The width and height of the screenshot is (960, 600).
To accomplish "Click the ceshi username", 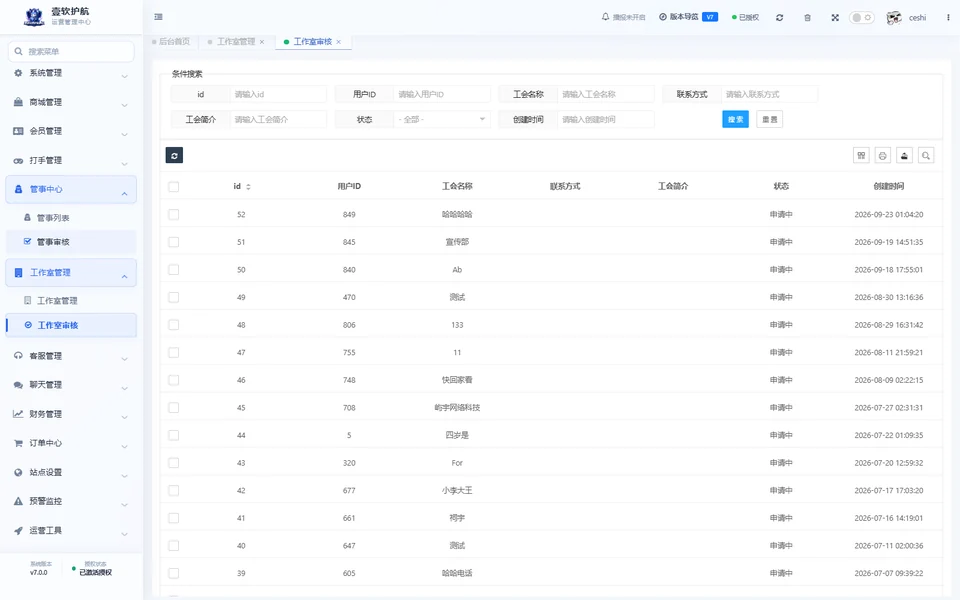I will 917,18.
